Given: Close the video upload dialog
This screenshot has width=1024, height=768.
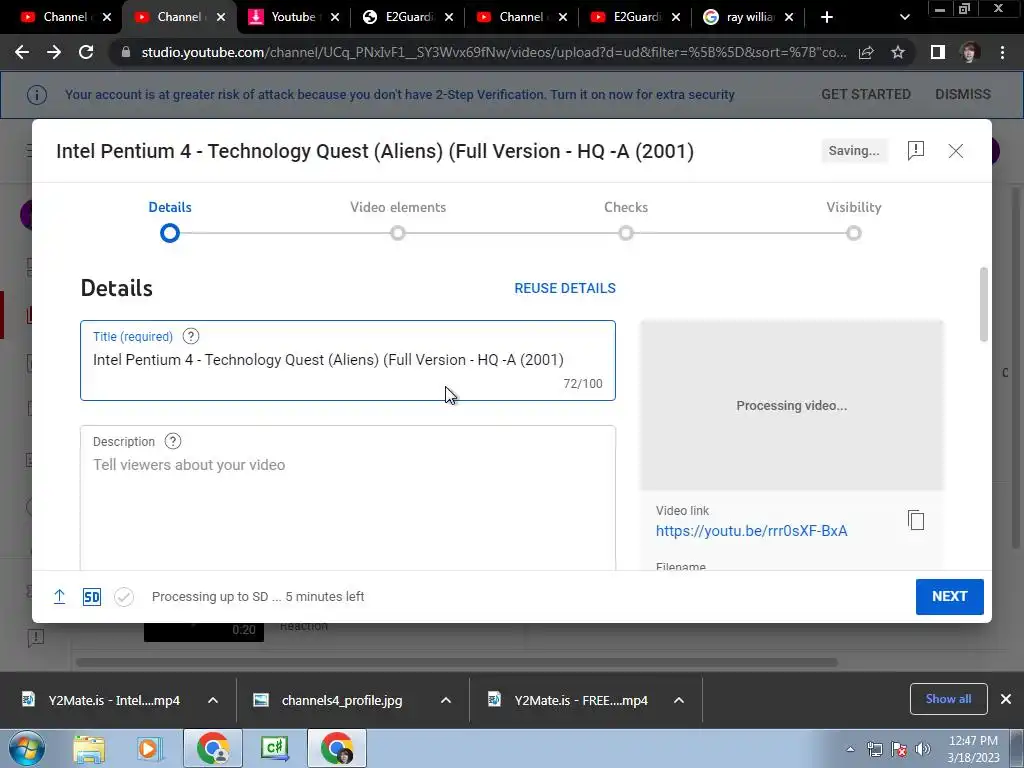Looking at the screenshot, I should 955,151.
